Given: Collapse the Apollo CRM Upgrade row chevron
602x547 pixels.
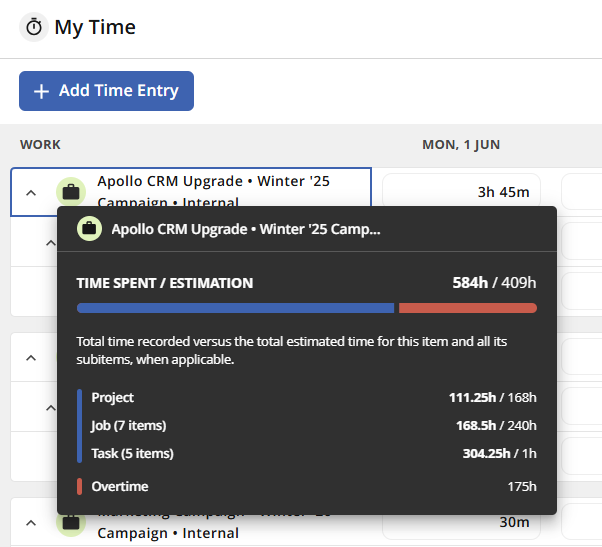Looking at the screenshot, I should click(x=31, y=193).
